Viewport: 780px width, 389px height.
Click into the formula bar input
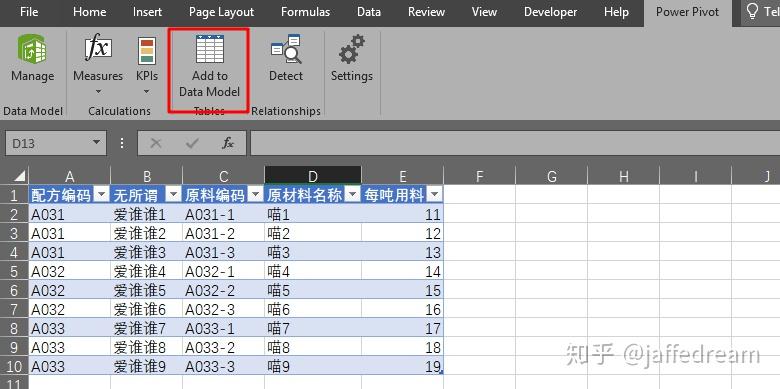point(515,143)
